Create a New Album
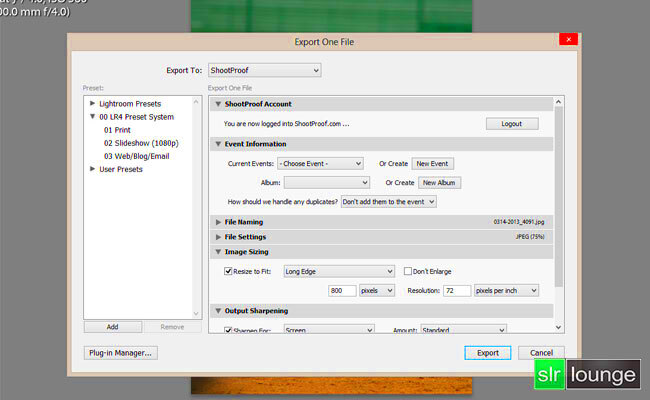650x400 pixels. pyautogui.click(x=439, y=183)
